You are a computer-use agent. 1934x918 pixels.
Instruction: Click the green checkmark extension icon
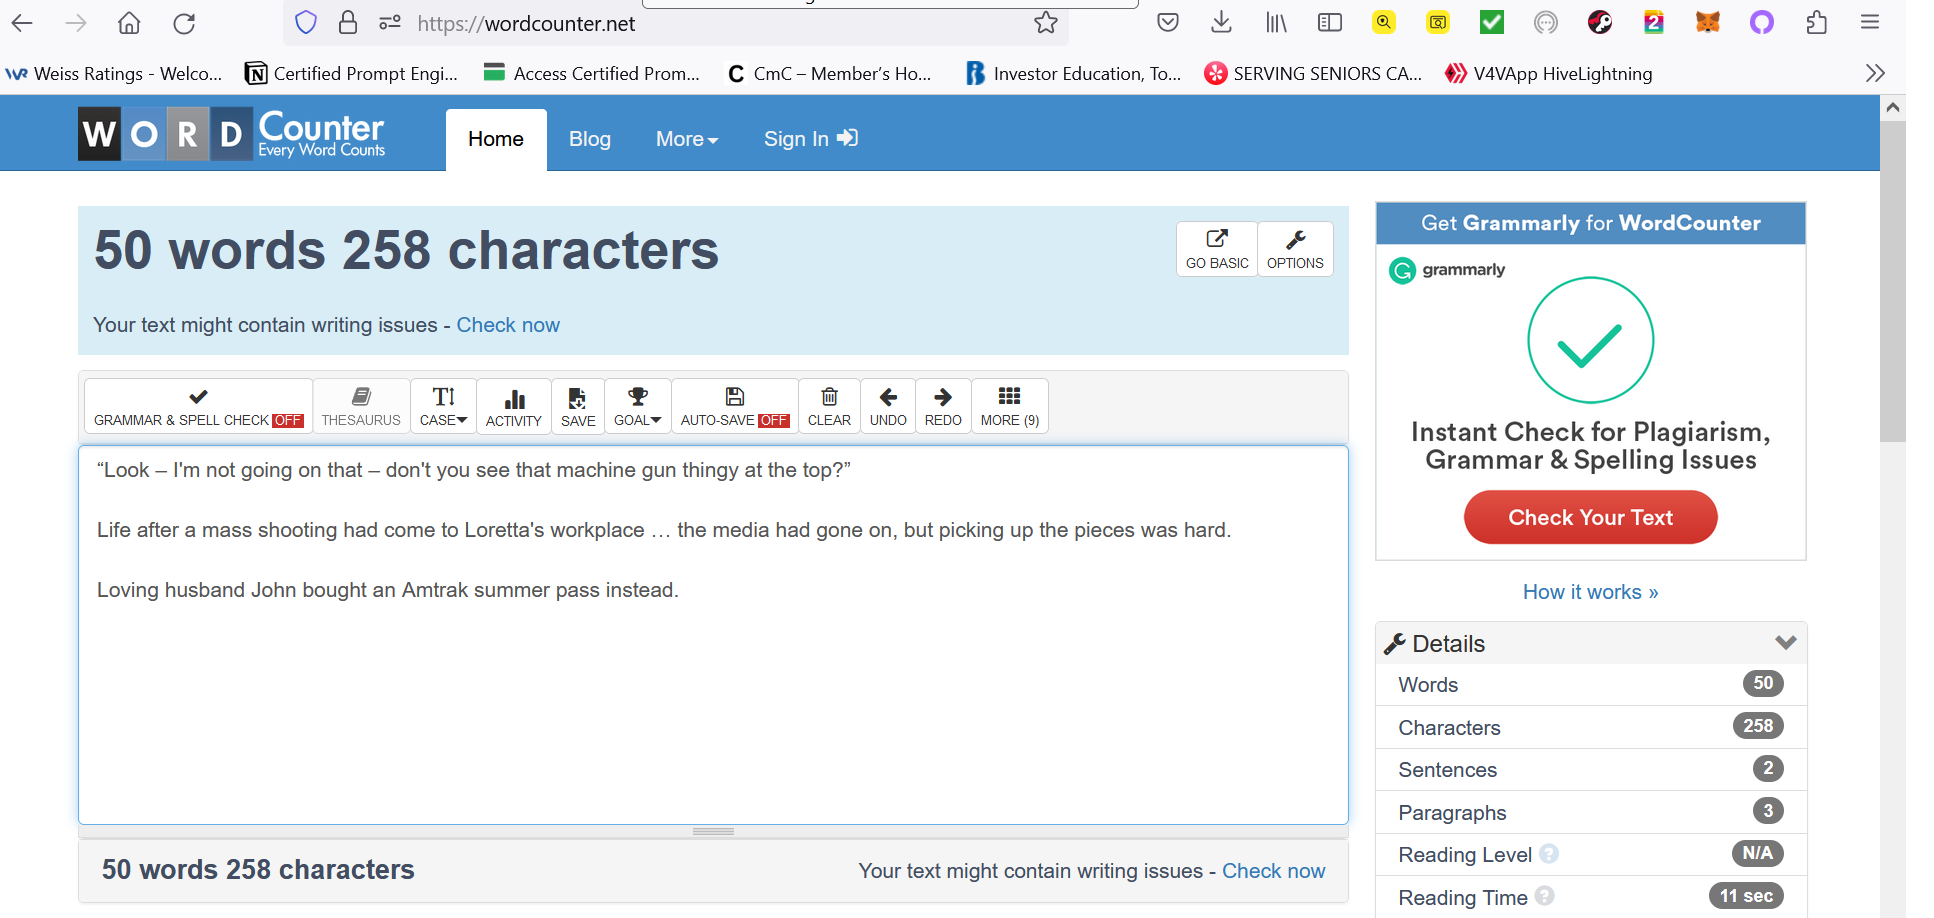(x=1492, y=22)
